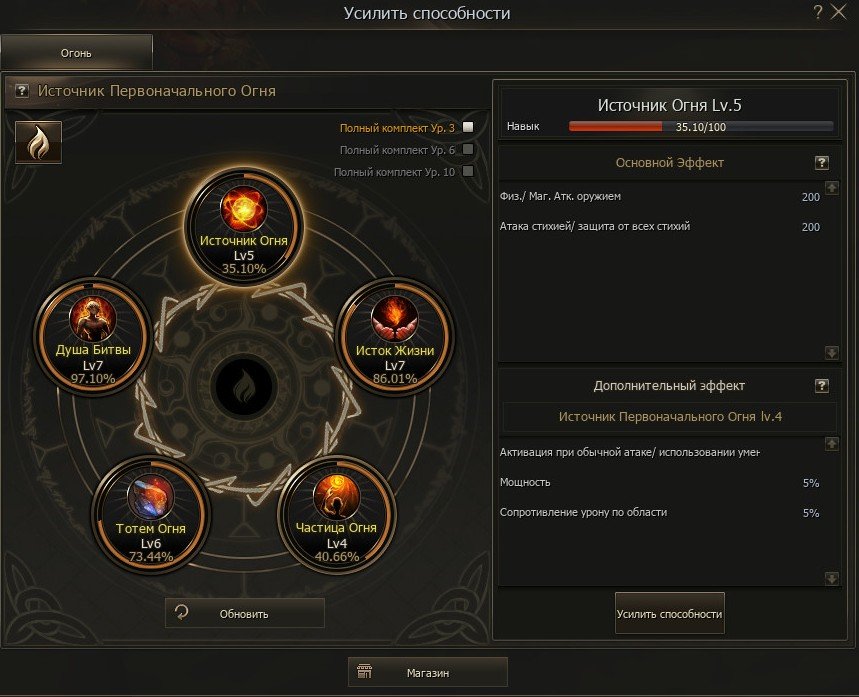
Task: Click the Навык progress bar 35.10/100
Action: tap(701, 127)
